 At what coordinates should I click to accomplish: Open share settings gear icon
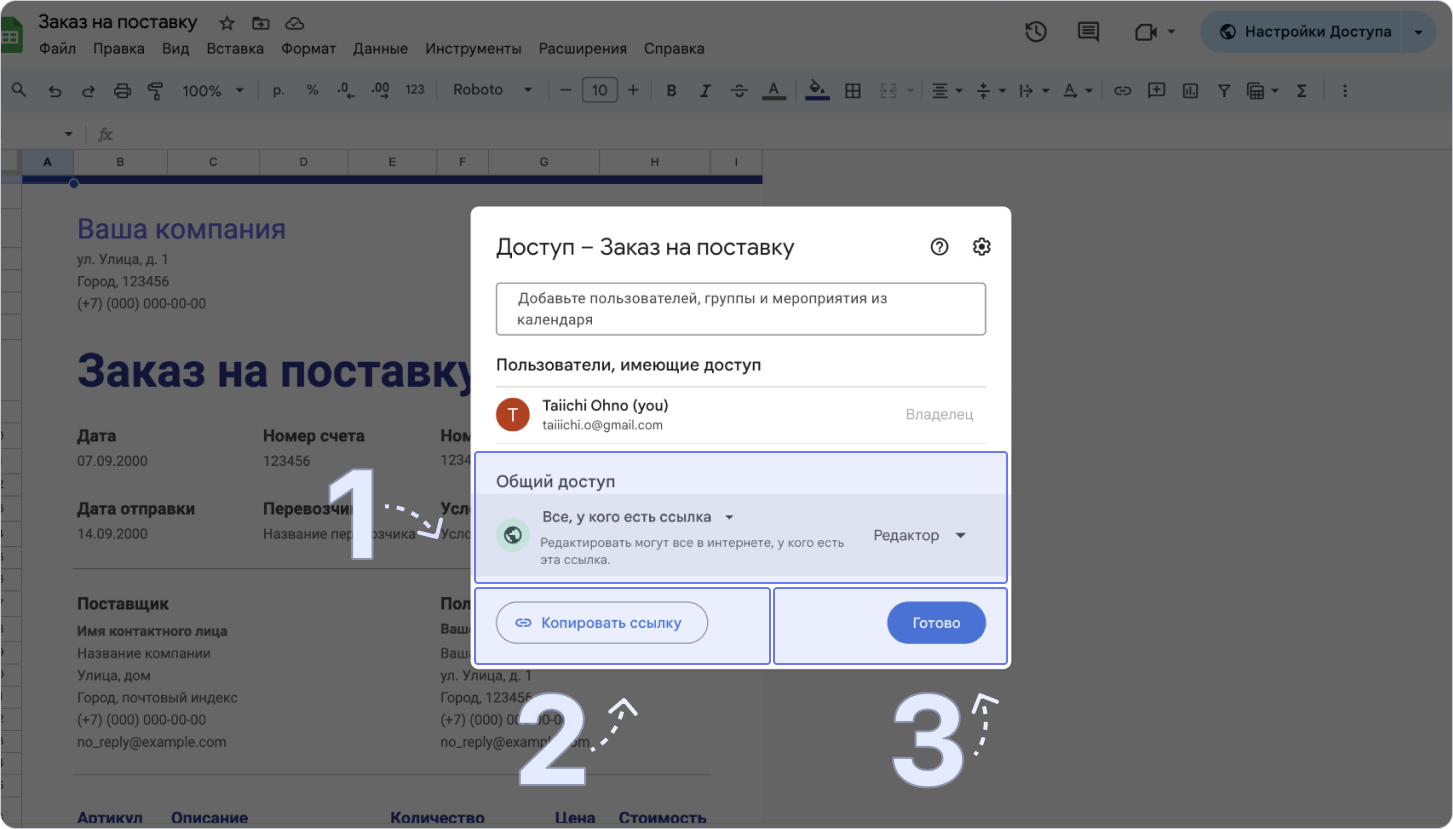point(982,247)
